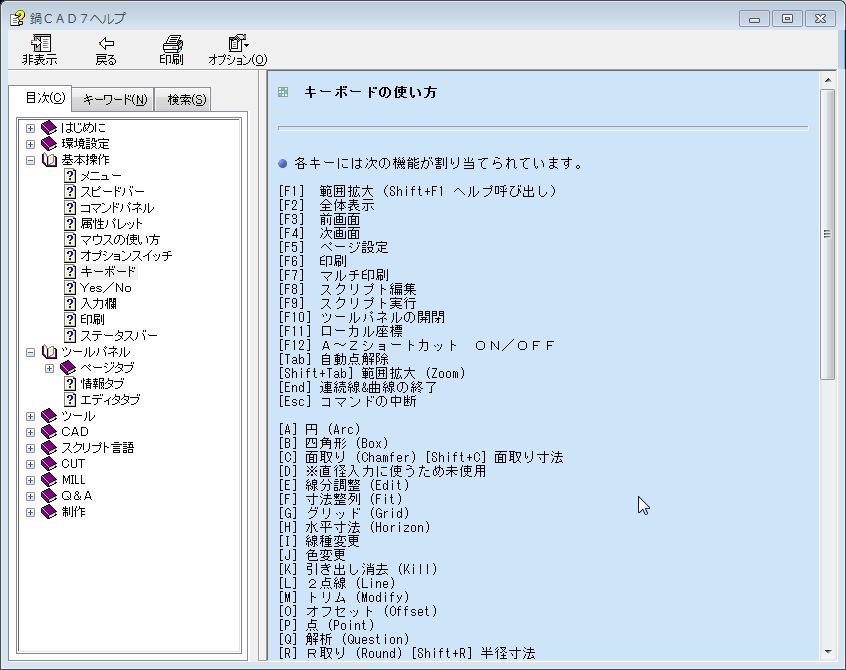
Task: Open the 印刷 topic in tree
Action: (x=92, y=320)
